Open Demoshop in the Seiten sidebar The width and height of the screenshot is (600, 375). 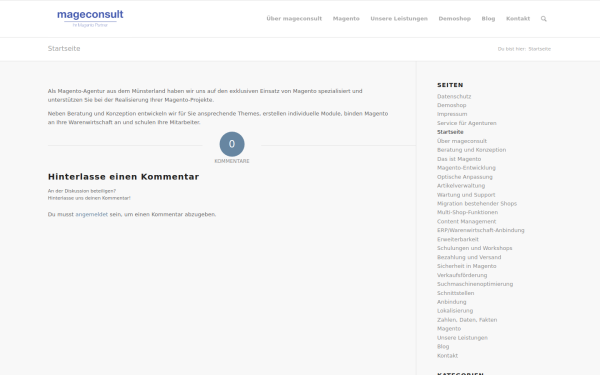pyautogui.click(x=452, y=105)
